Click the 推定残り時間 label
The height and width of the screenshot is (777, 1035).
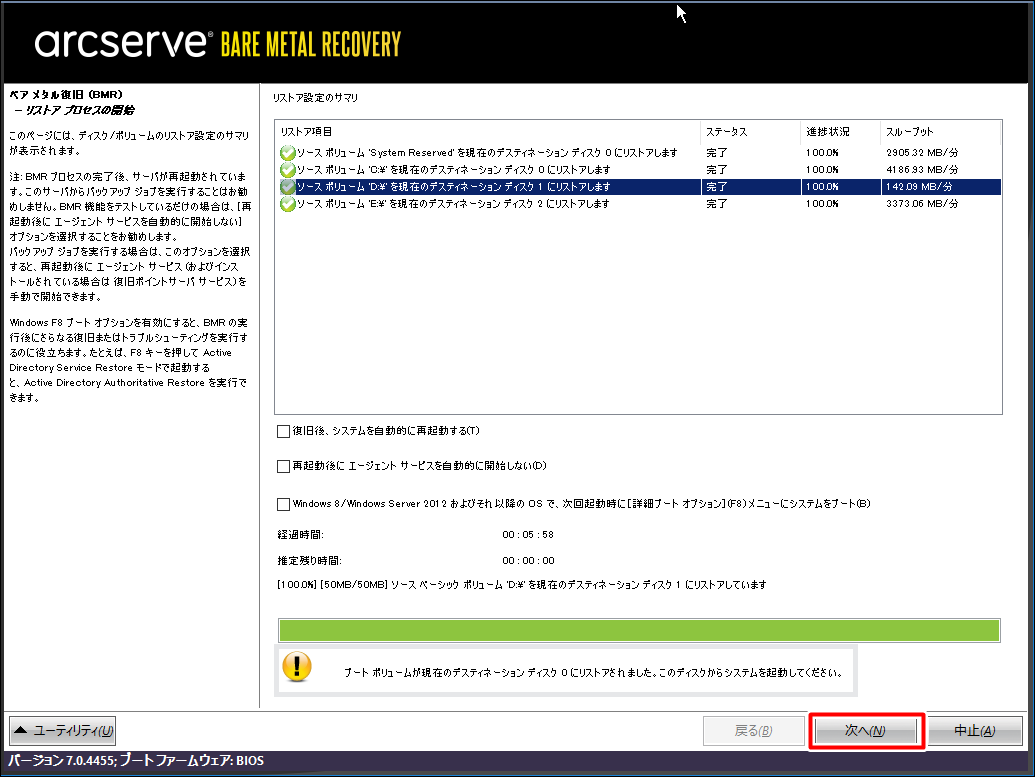tap(309, 560)
